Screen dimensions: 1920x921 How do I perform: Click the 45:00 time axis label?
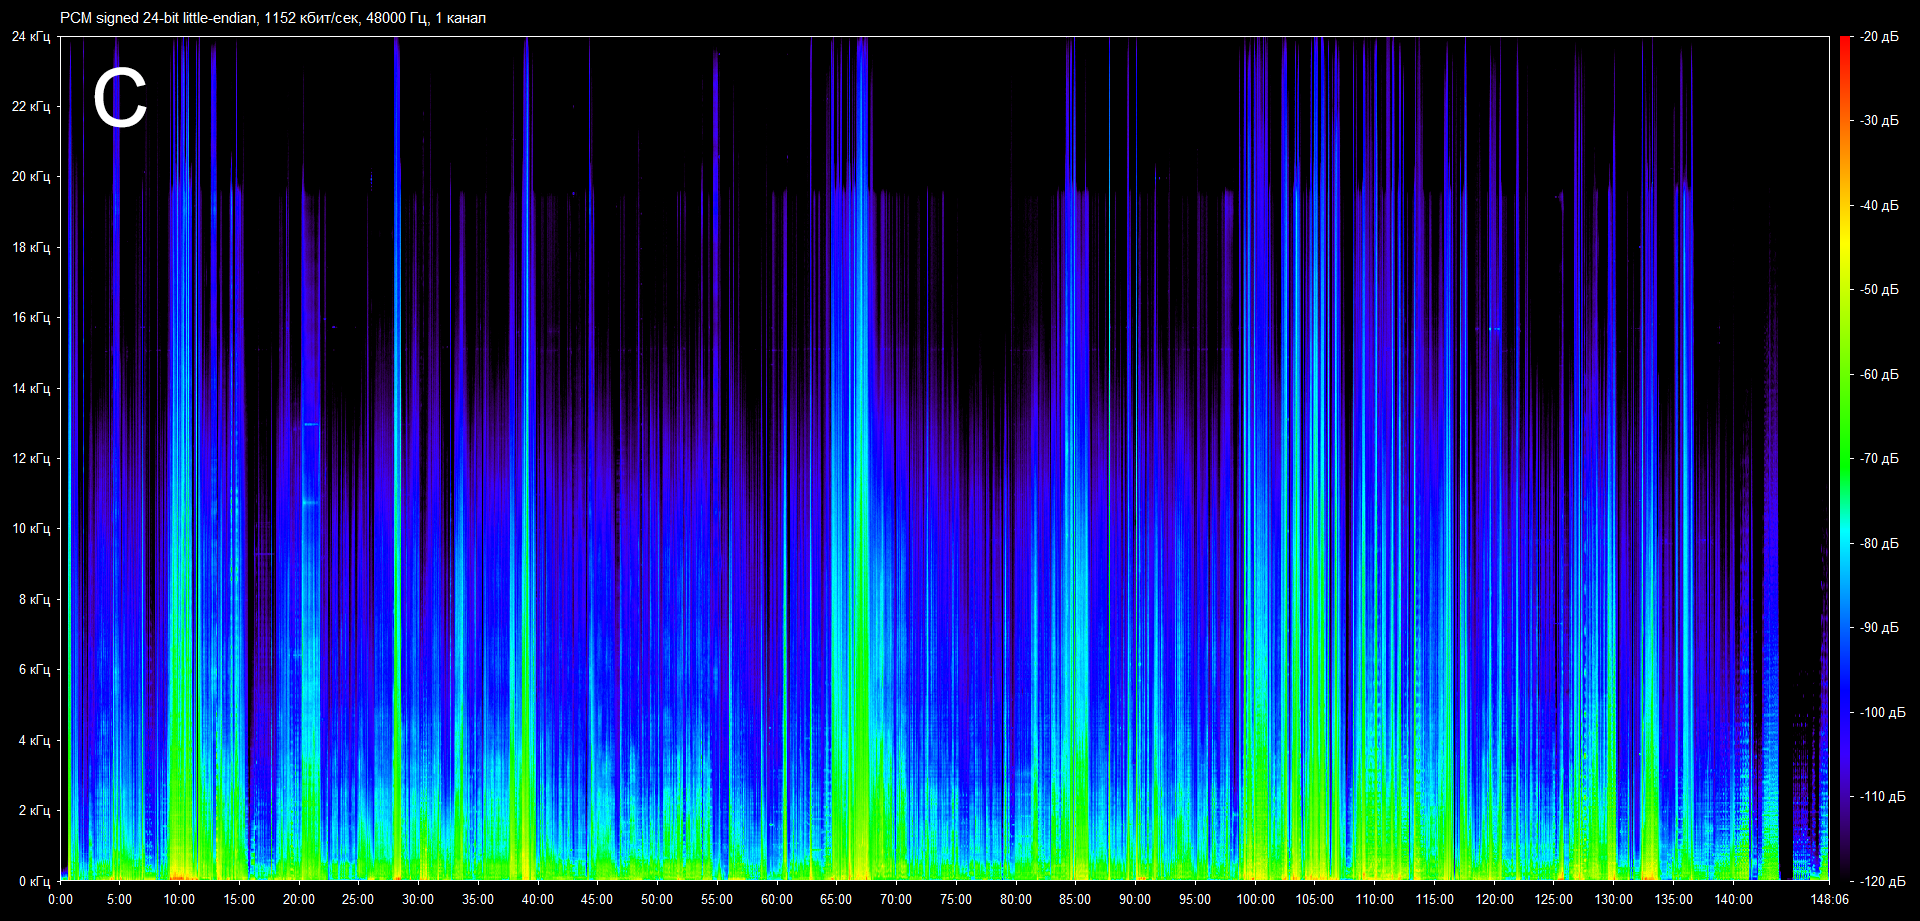pyautogui.click(x=597, y=899)
